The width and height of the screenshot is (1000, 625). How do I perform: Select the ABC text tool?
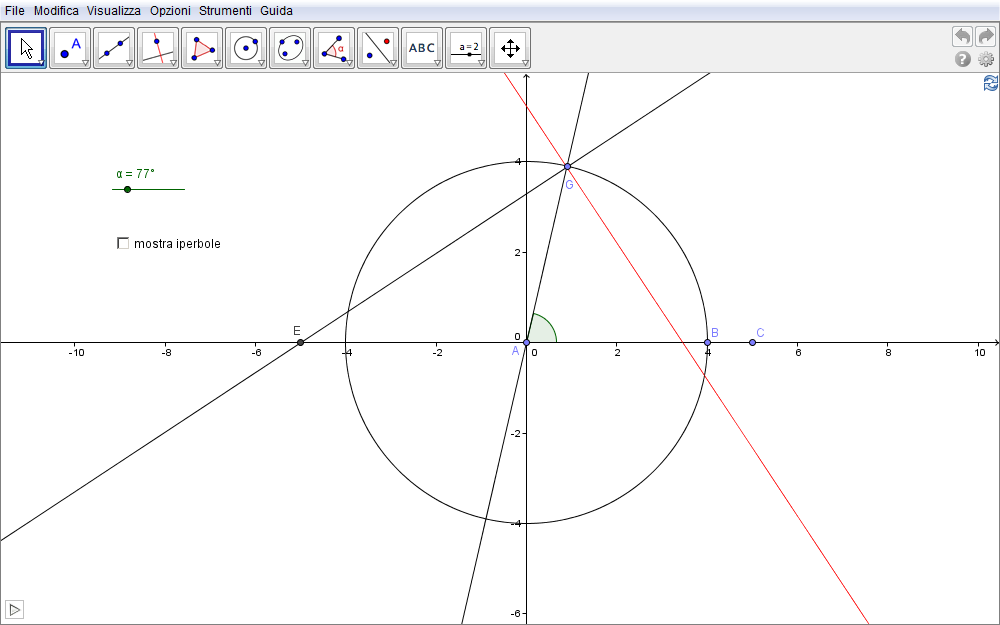pos(422,47)
